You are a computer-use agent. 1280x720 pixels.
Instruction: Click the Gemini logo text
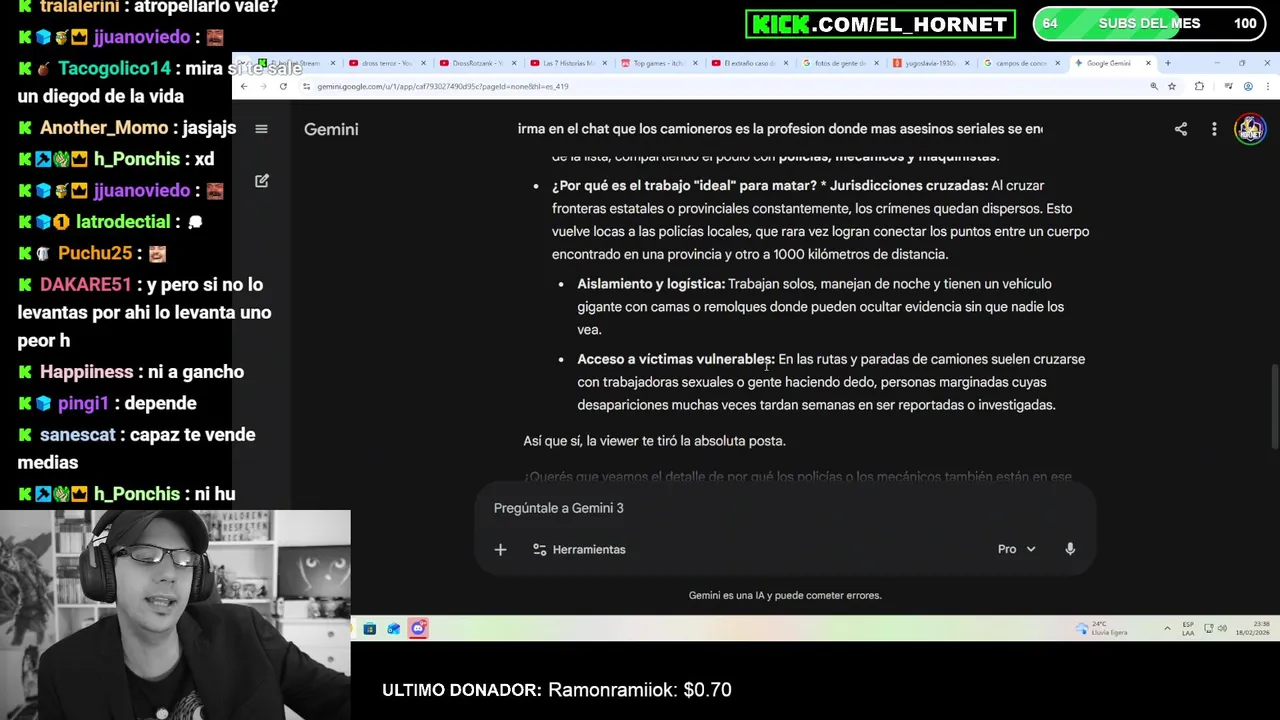331,129
